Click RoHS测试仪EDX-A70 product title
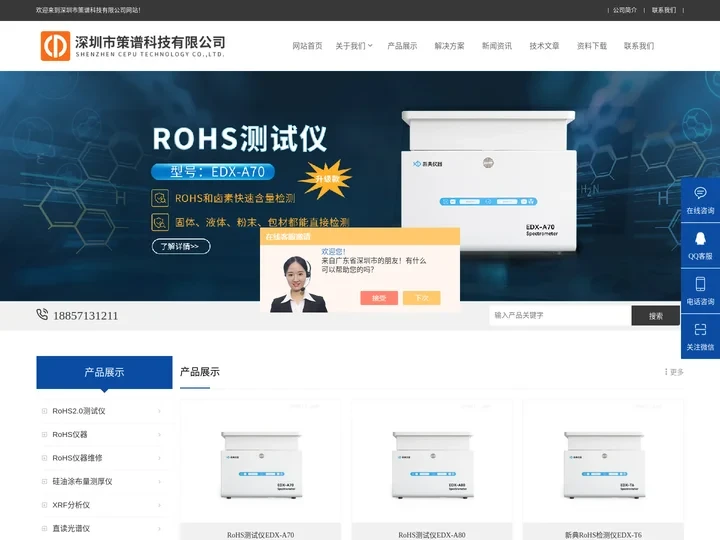This screenshot has width=720, height=540. [x=260, y=535]
